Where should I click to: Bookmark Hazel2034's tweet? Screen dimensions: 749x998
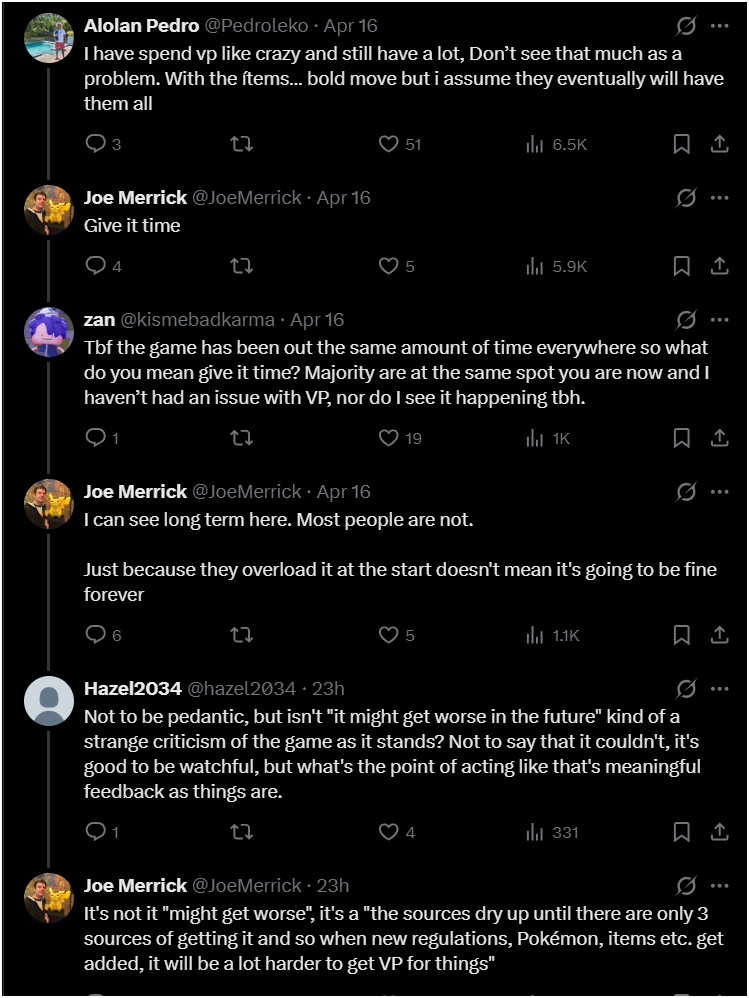pos(681,831)
